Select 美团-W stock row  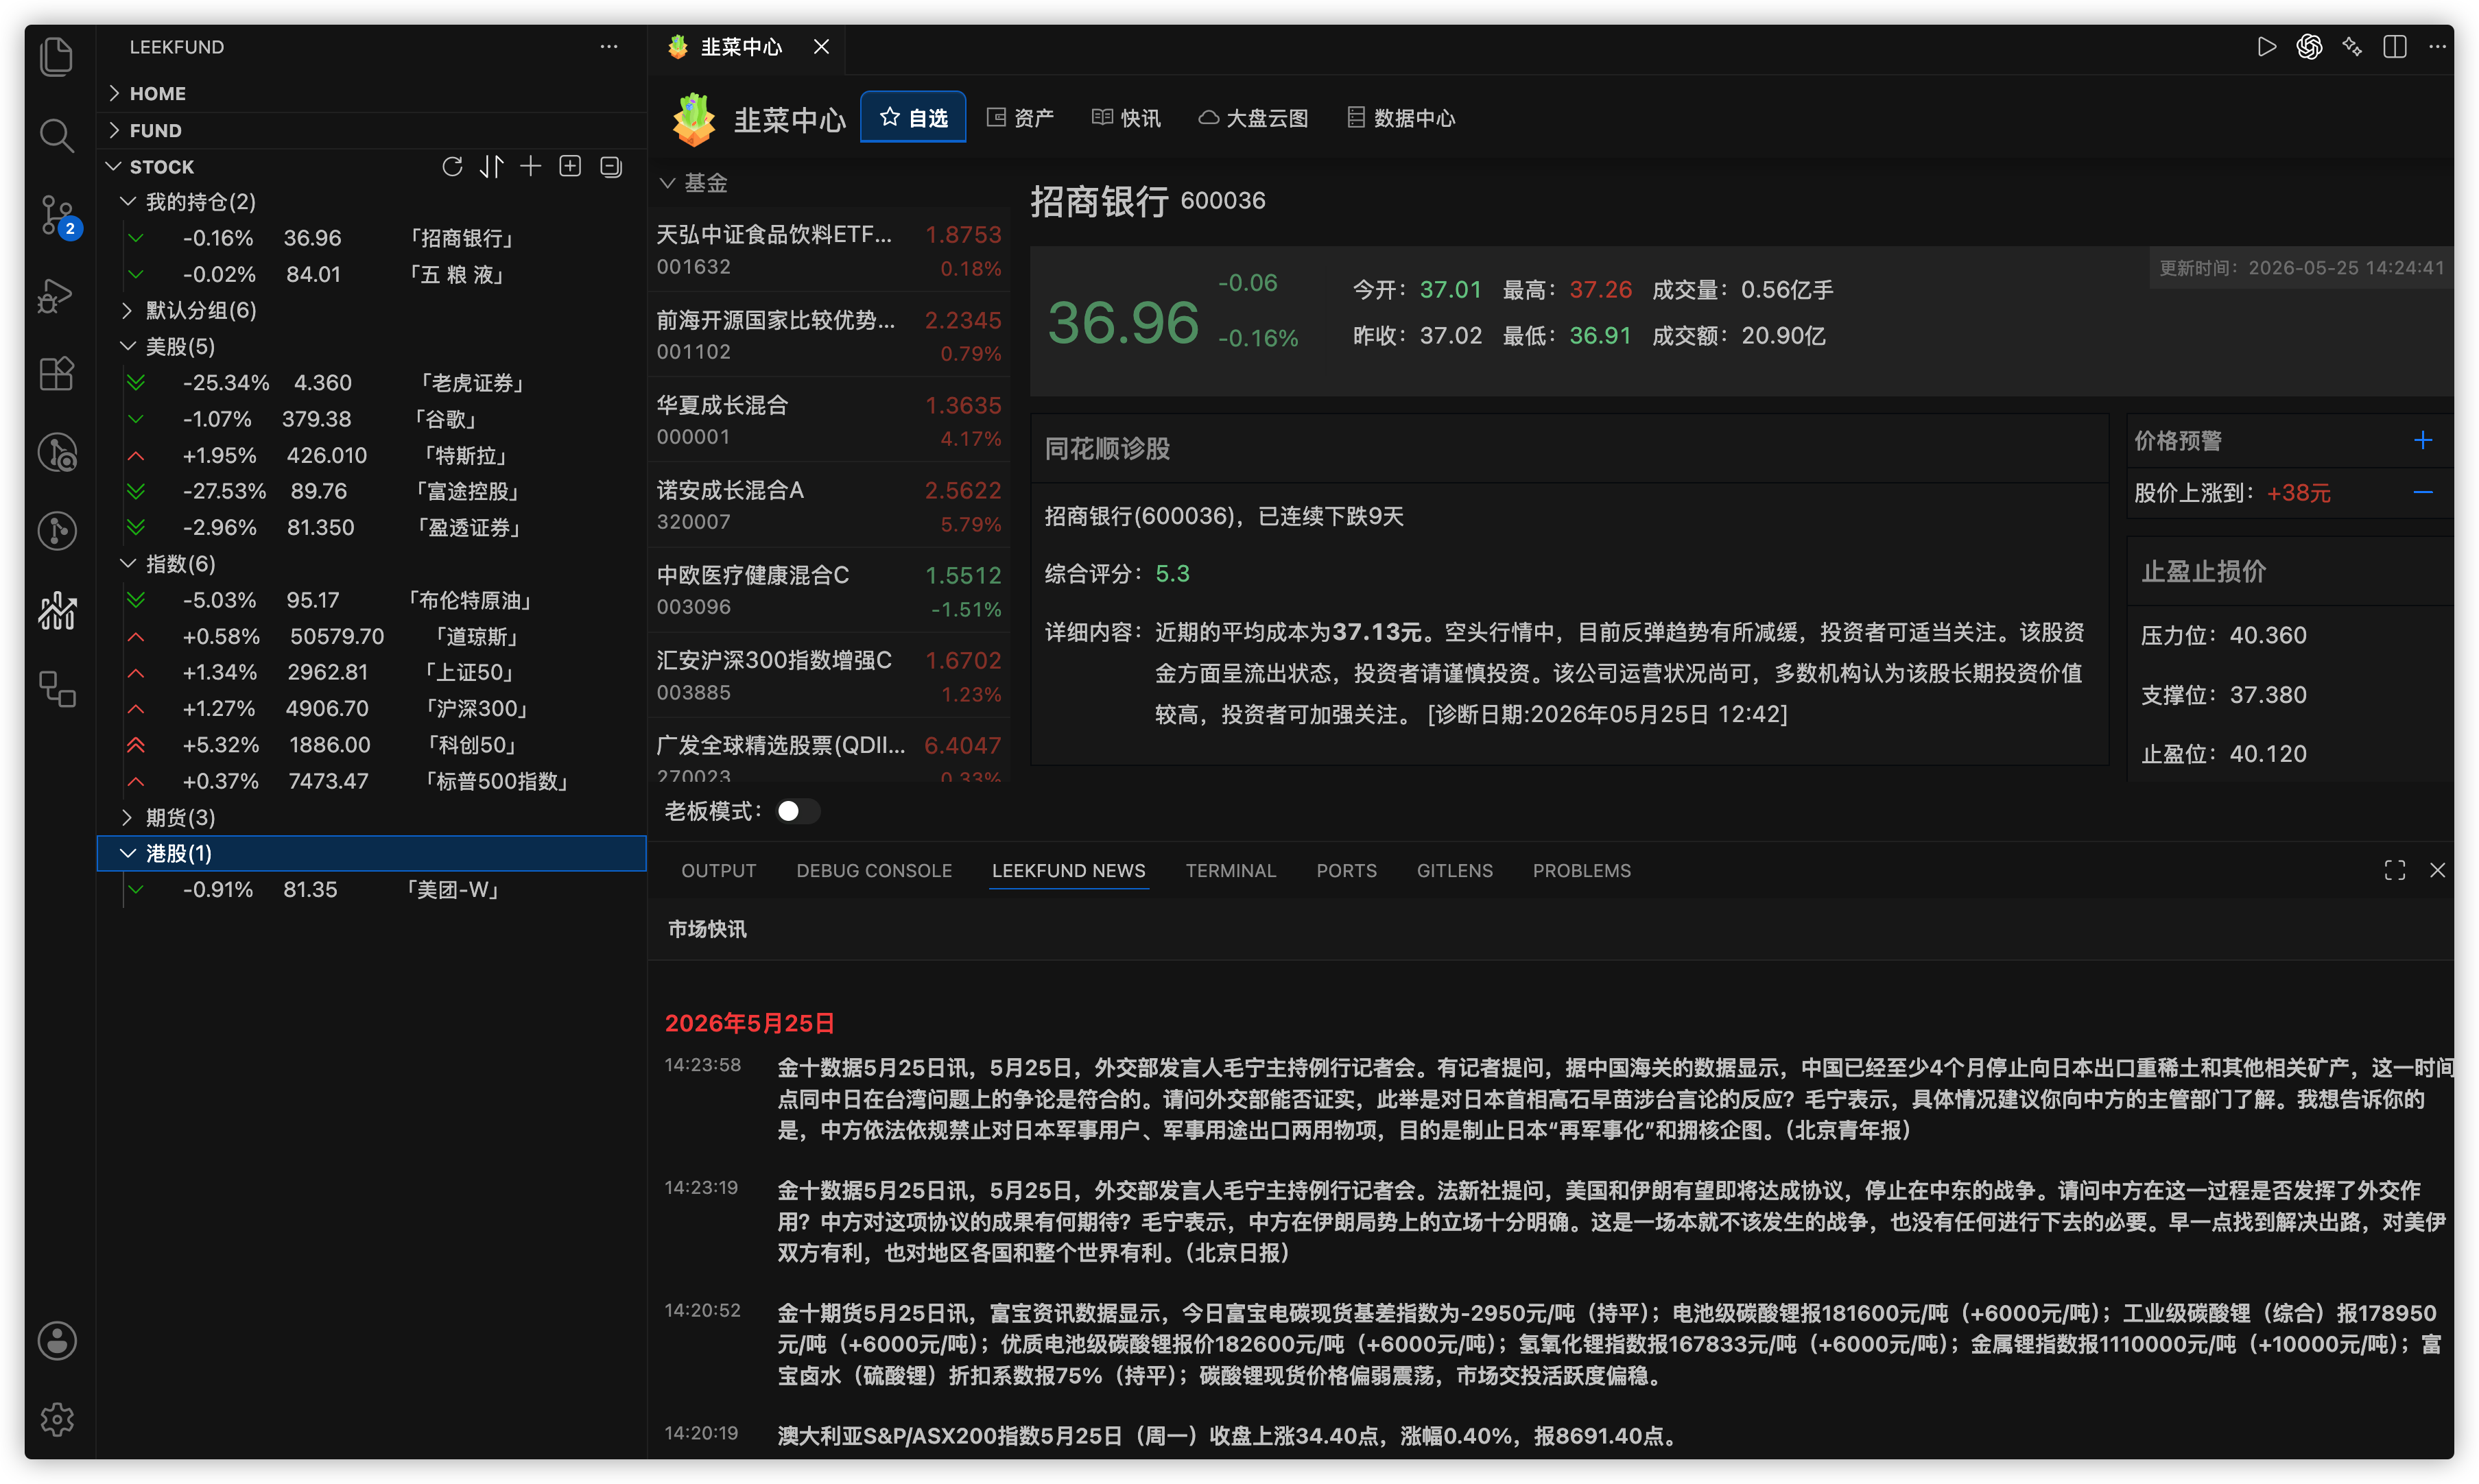(370, 889)
